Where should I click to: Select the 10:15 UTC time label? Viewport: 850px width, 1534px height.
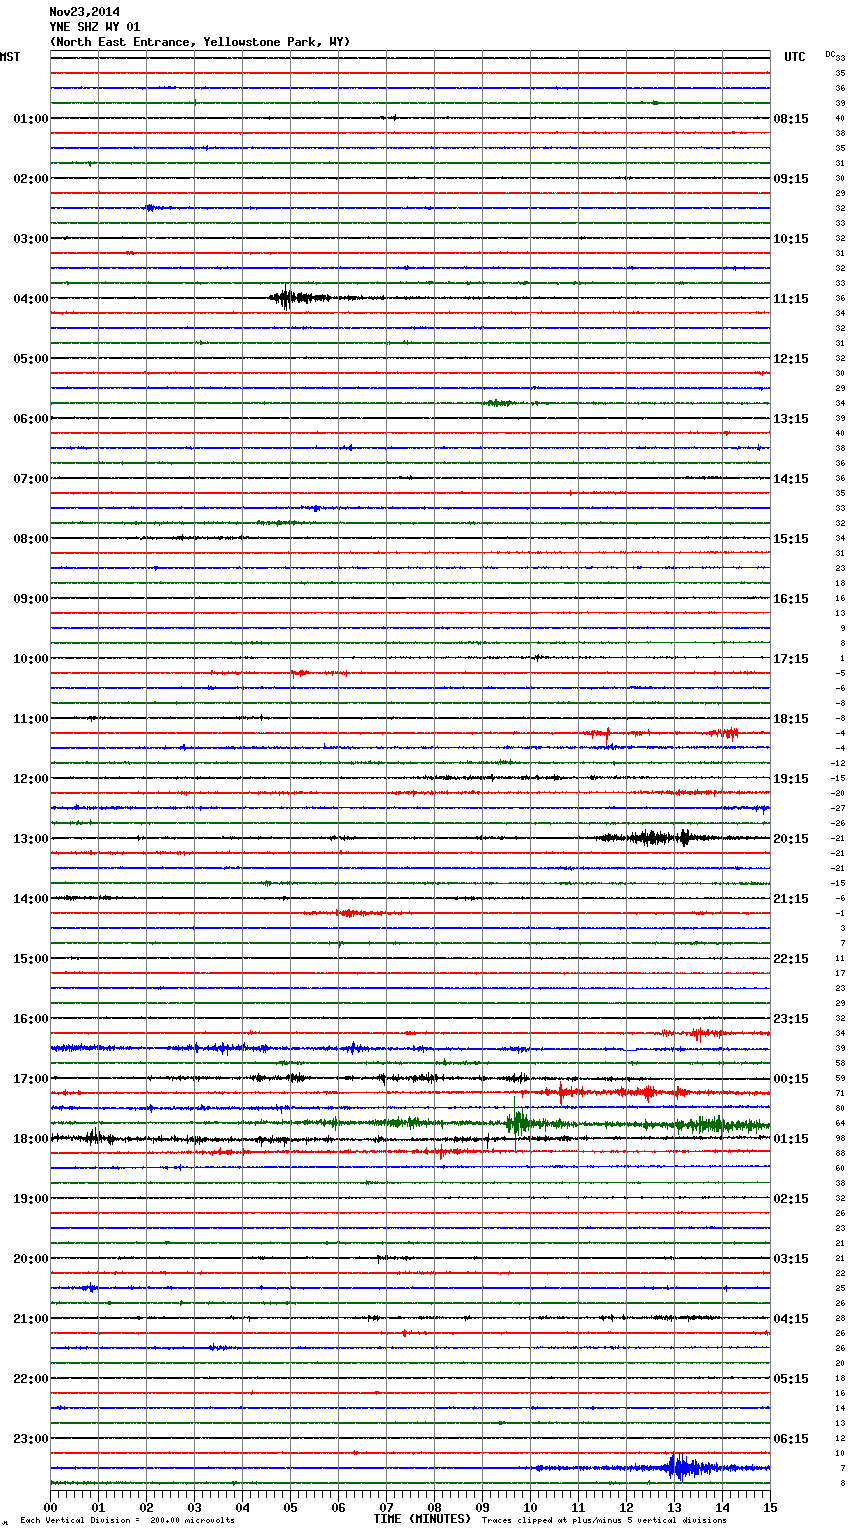coord(791,239)
